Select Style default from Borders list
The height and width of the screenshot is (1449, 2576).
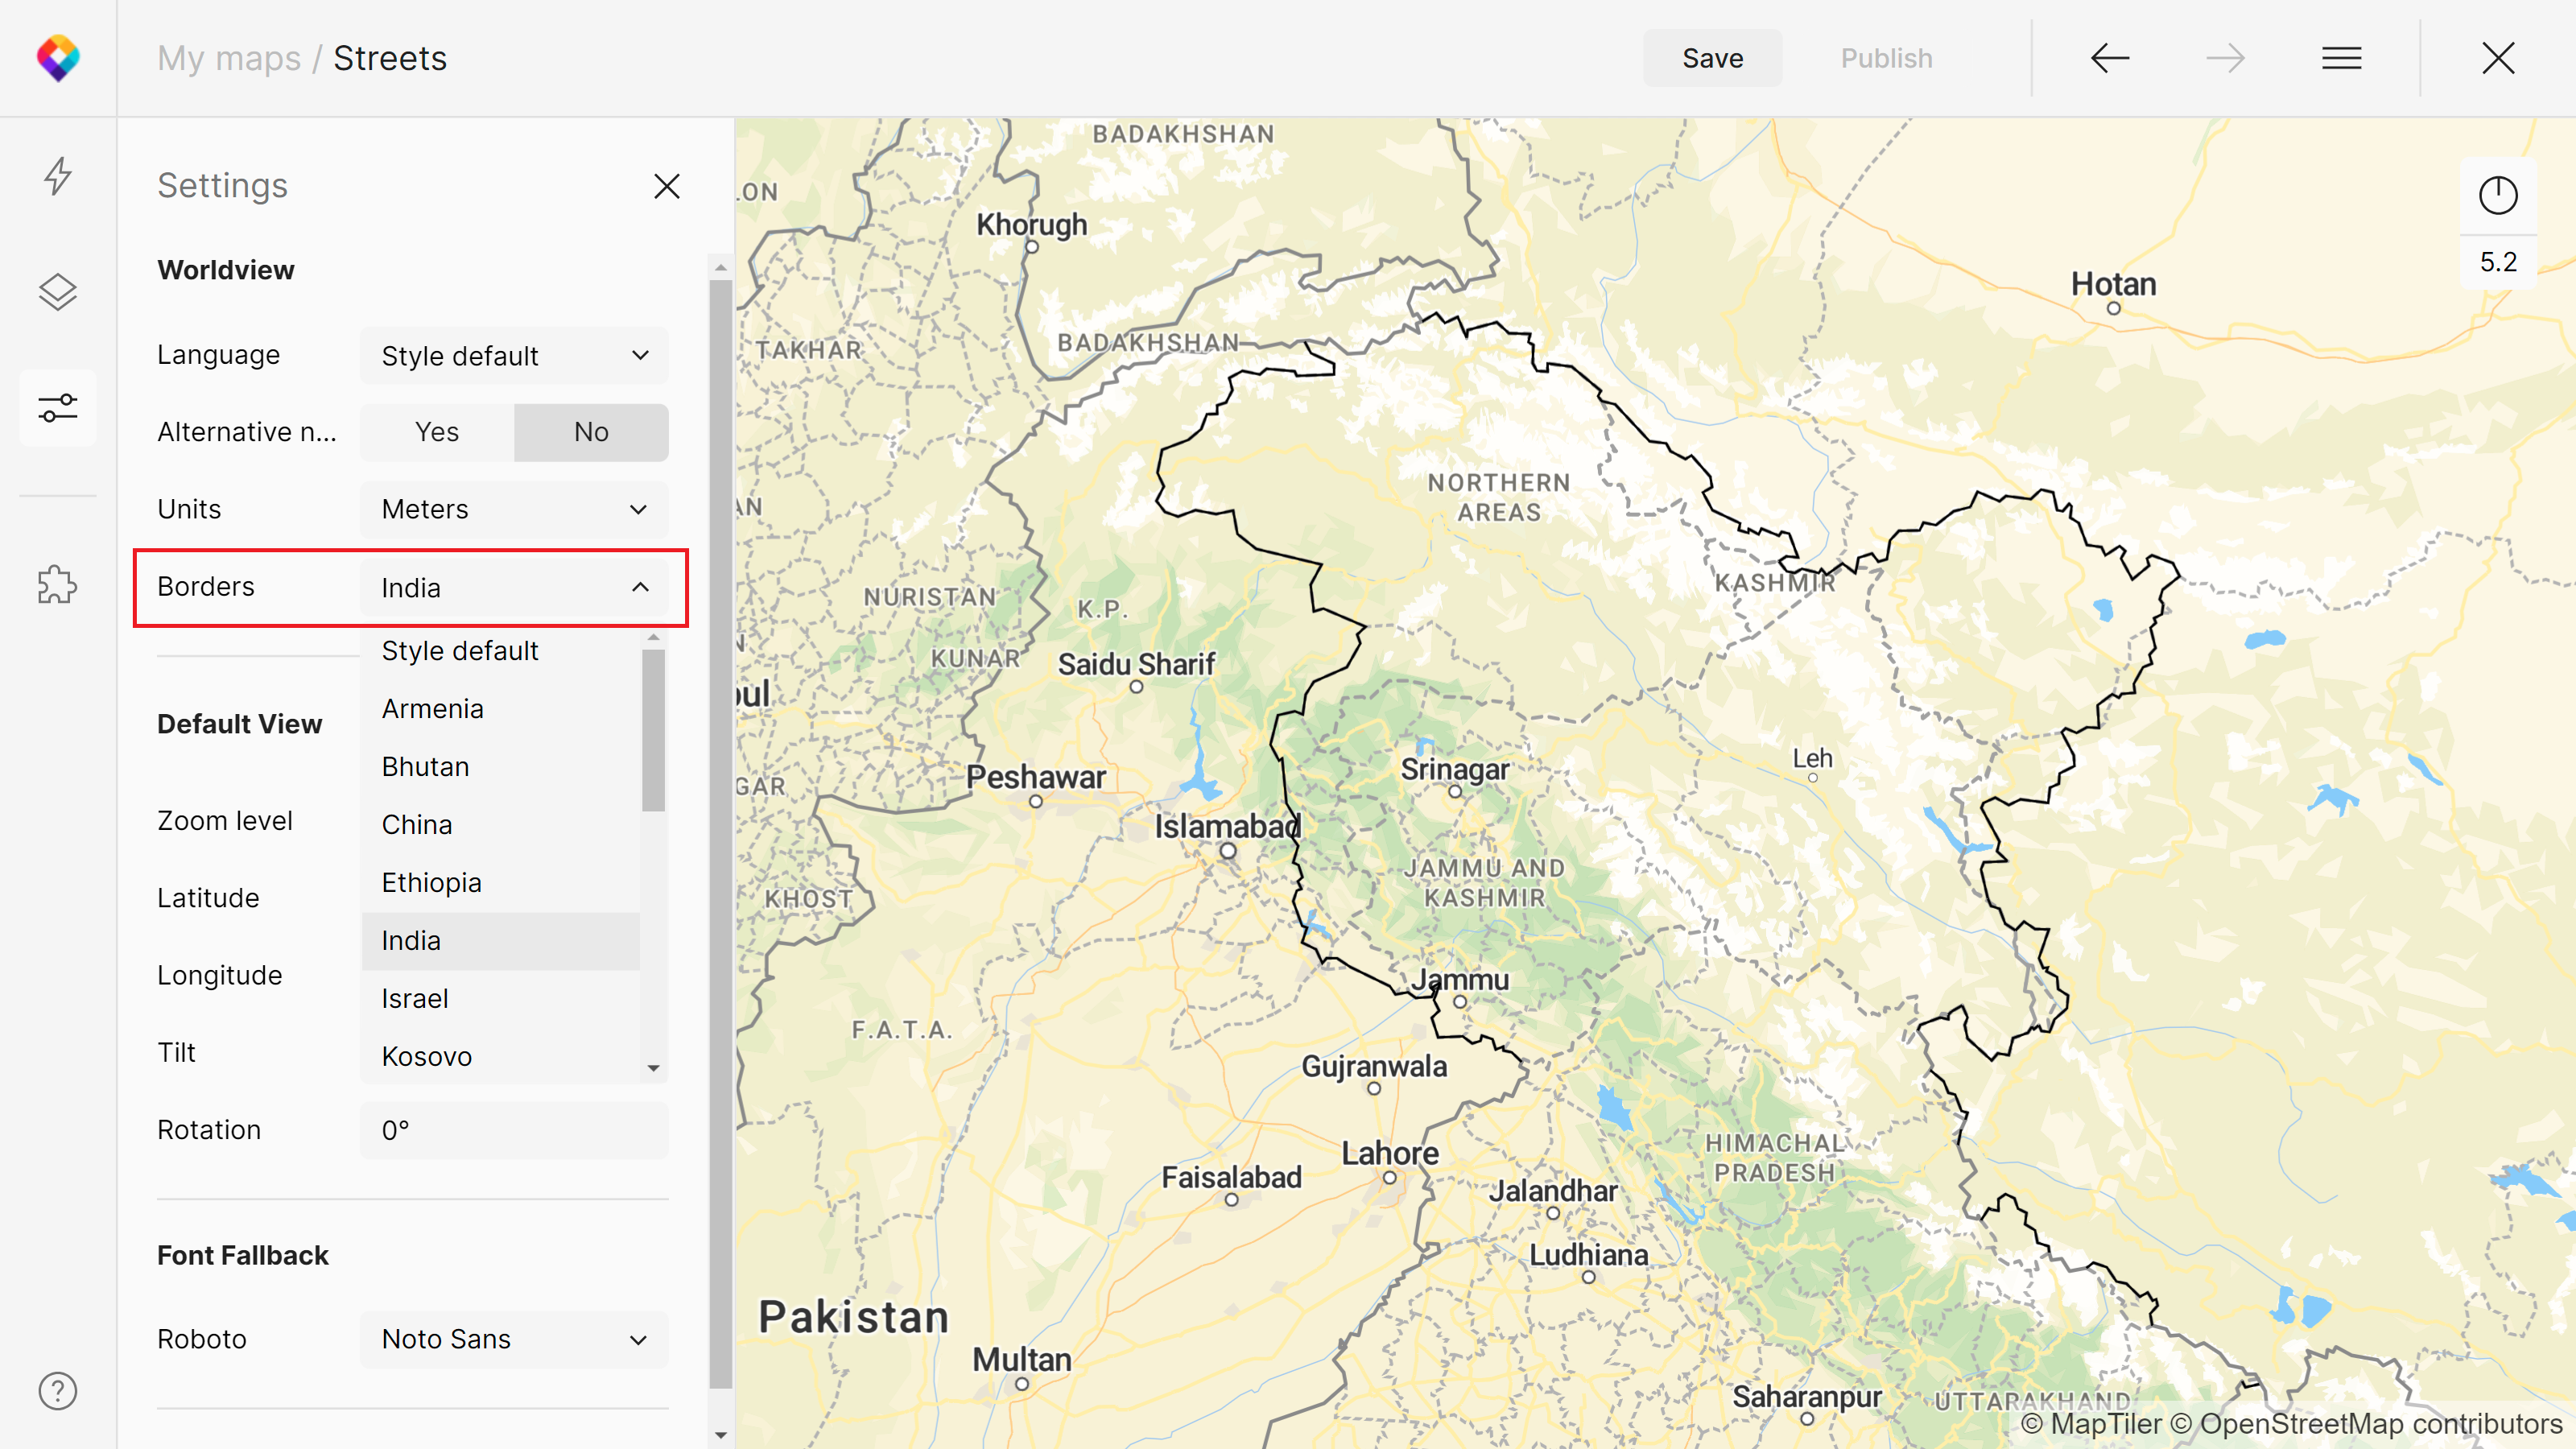coord(460,650)
